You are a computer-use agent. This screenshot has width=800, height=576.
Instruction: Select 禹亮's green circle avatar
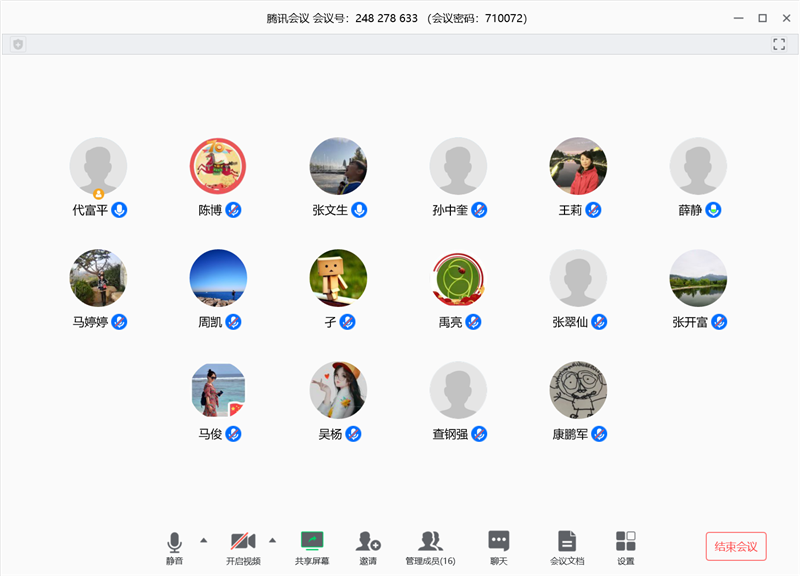pos(458,278)
